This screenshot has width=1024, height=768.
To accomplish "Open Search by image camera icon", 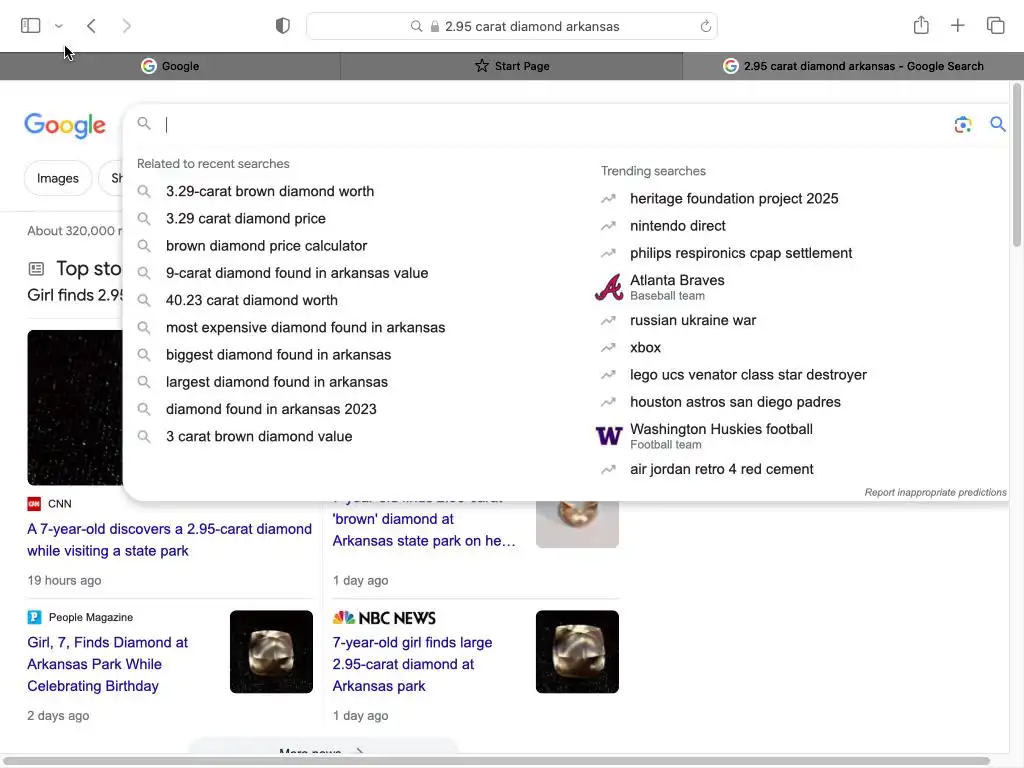I will tap(963, 124).
